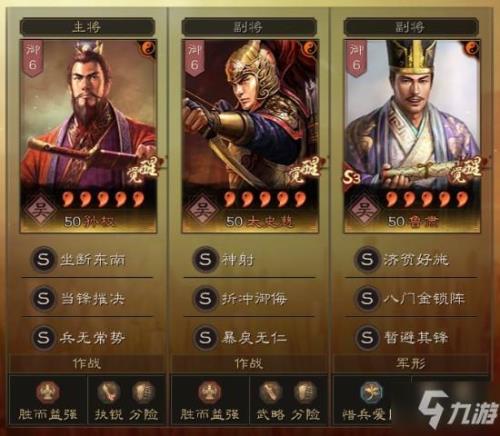Click the 武略 book icon
The height and width of the screenshot is (436, 500).
(271, 392)
